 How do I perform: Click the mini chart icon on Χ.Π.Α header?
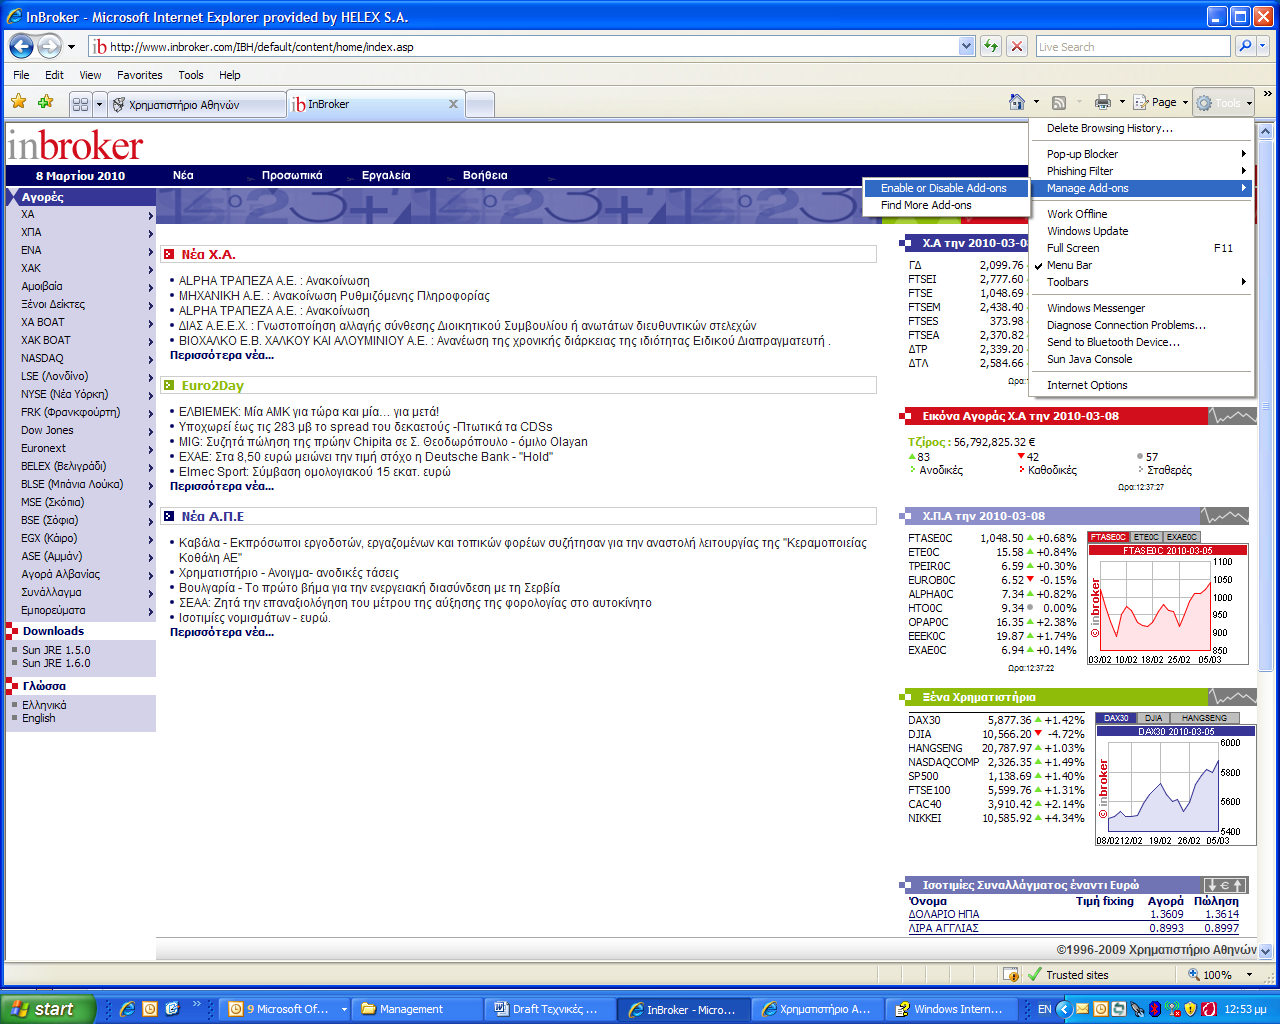click(x=1224, y=516)
